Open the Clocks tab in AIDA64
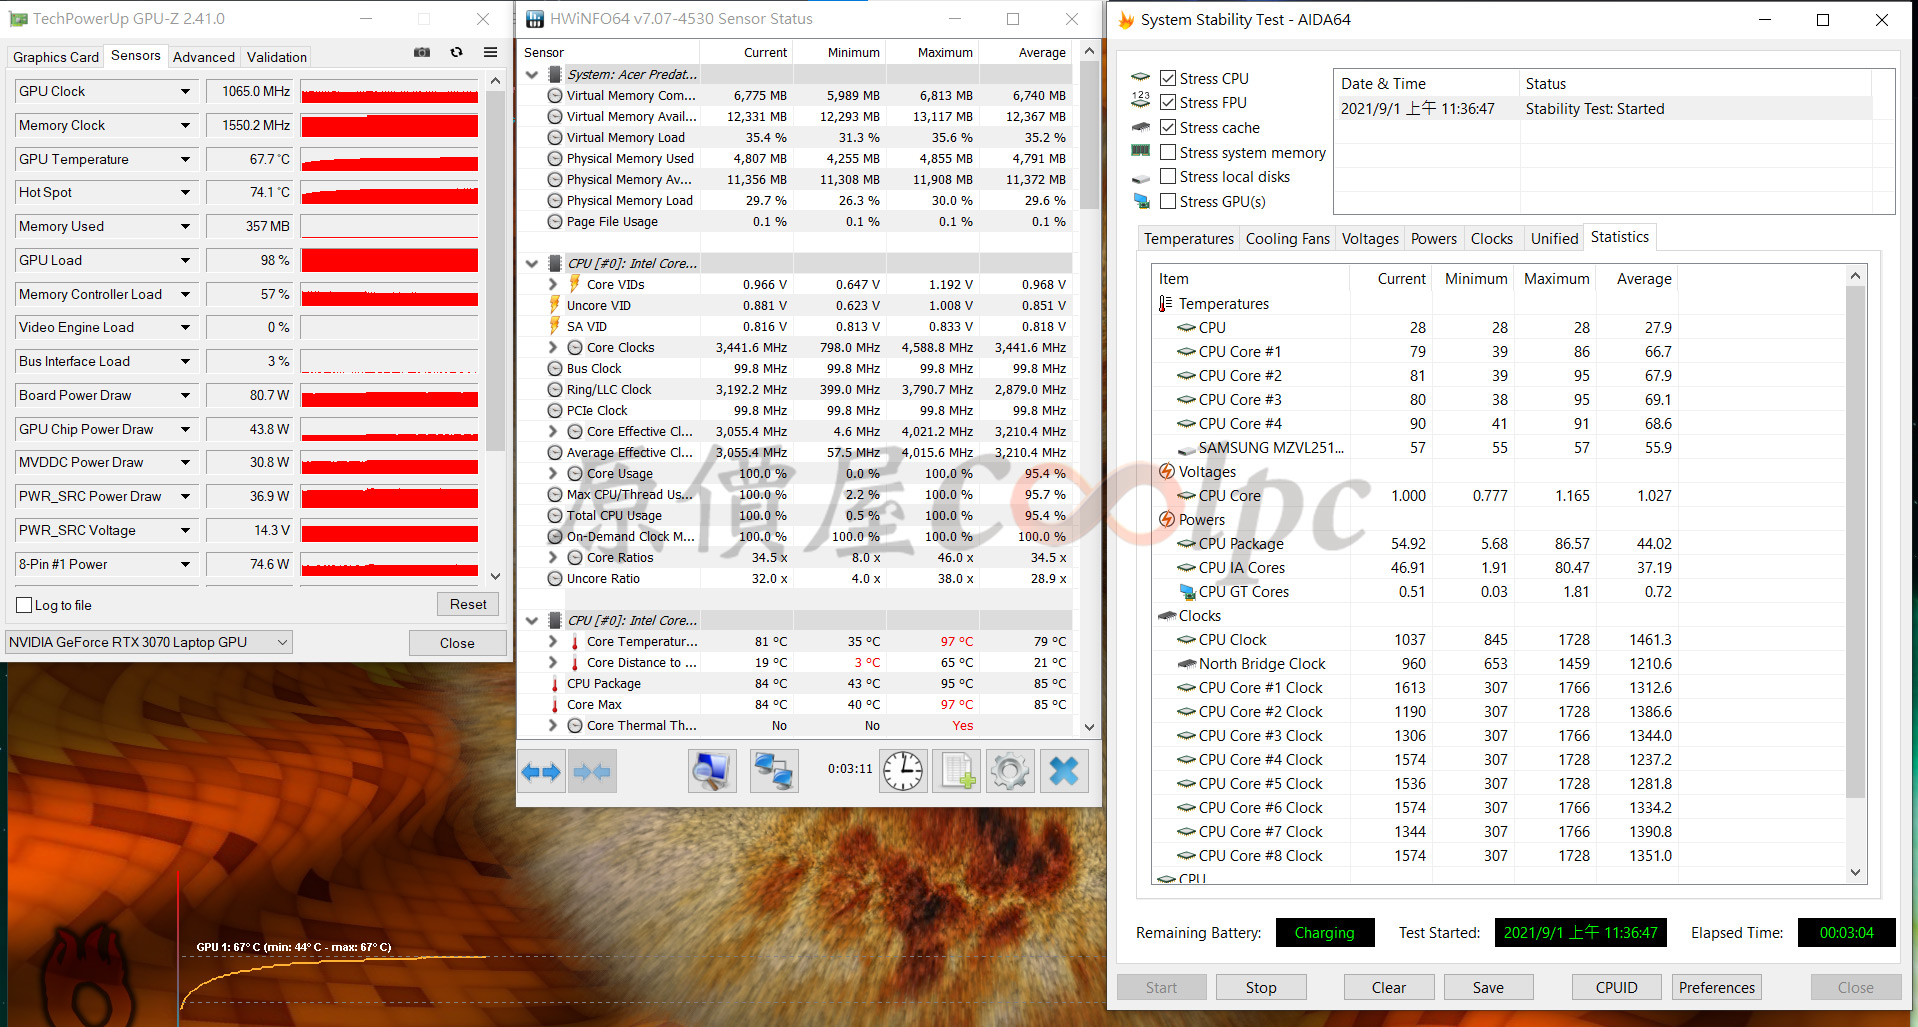Viewport: 1918px width, 1027px height. point(1492,238)
